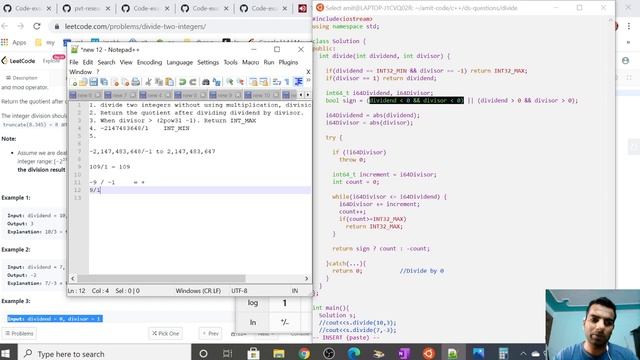This screenshot has height=360, width=640.
Task: Open the File menu in Notepad++
Action: [73, 62]
